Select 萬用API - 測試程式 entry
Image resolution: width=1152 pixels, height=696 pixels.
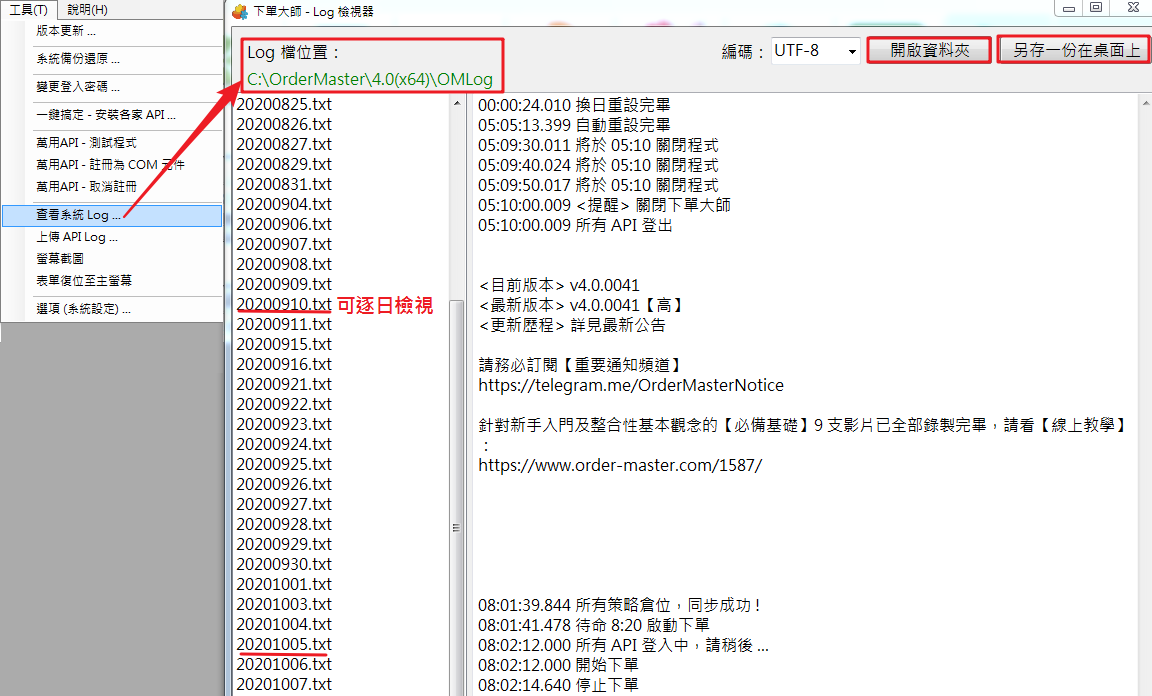86,143
